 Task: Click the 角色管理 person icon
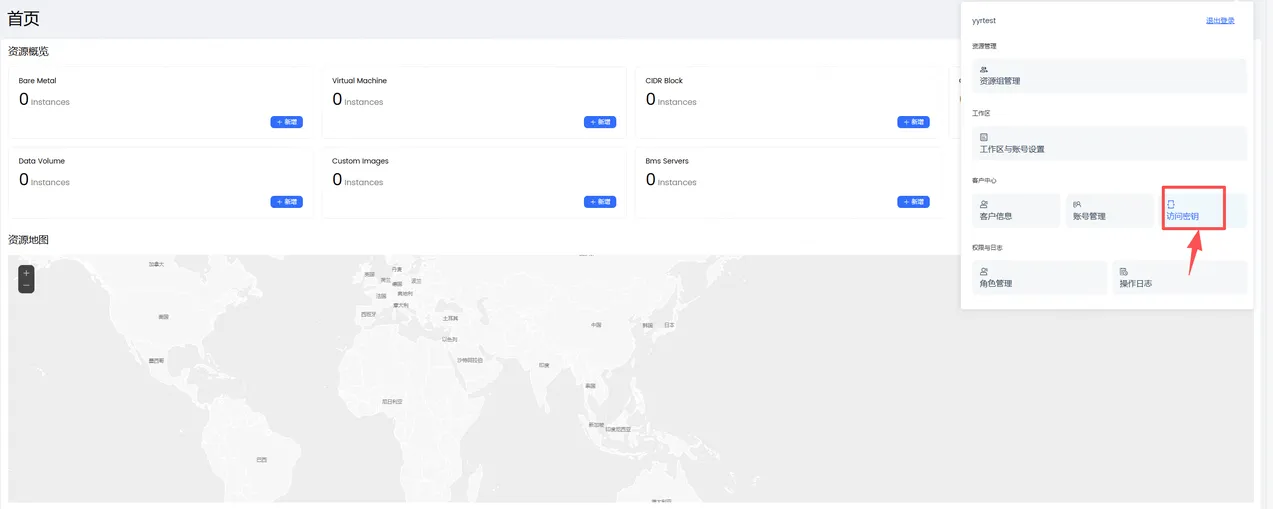click(x=984, y=271)
